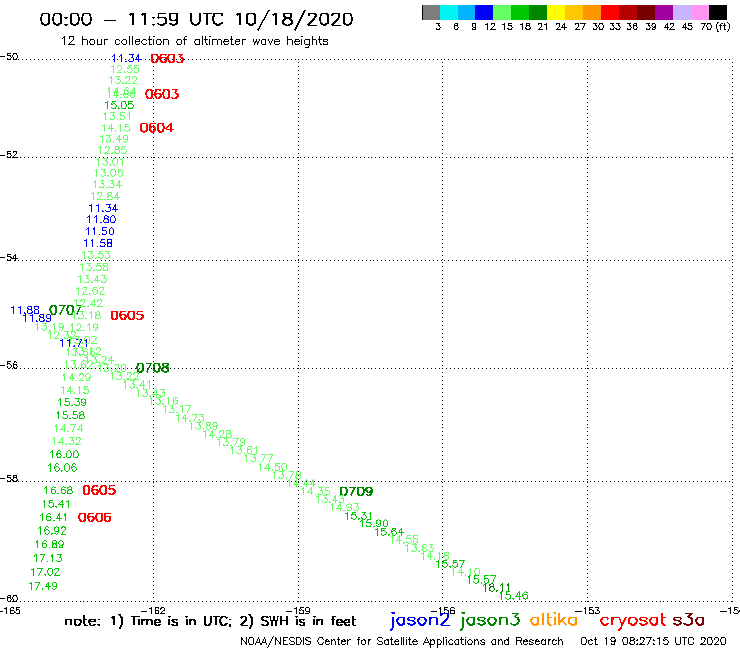Click the orange swatch above label 30
740x650 pixels.
coord(592,12)
